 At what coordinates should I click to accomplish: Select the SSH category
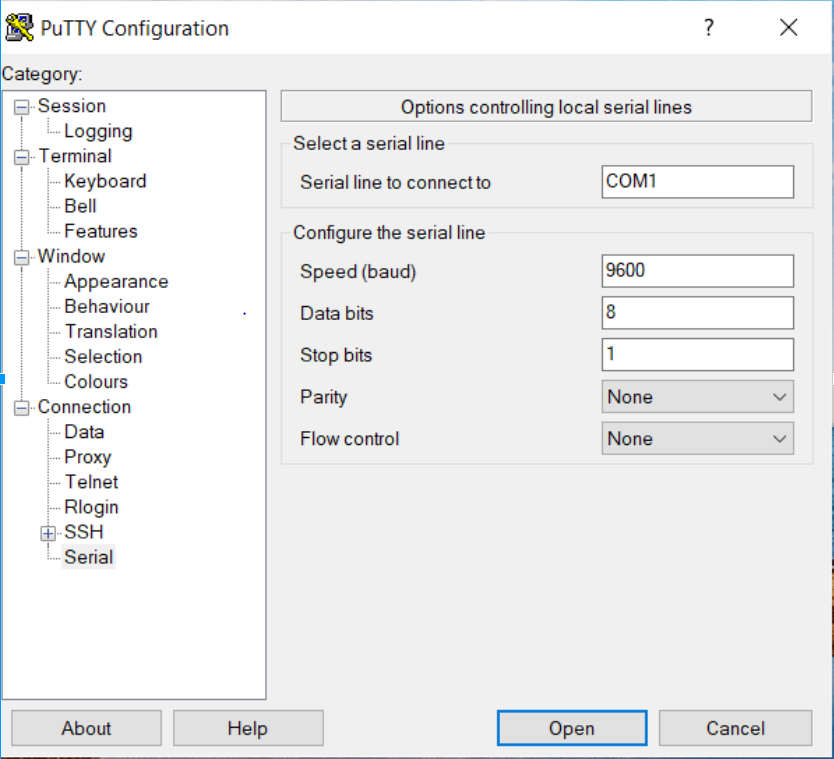pyautogui.click(x=84, y=532)
